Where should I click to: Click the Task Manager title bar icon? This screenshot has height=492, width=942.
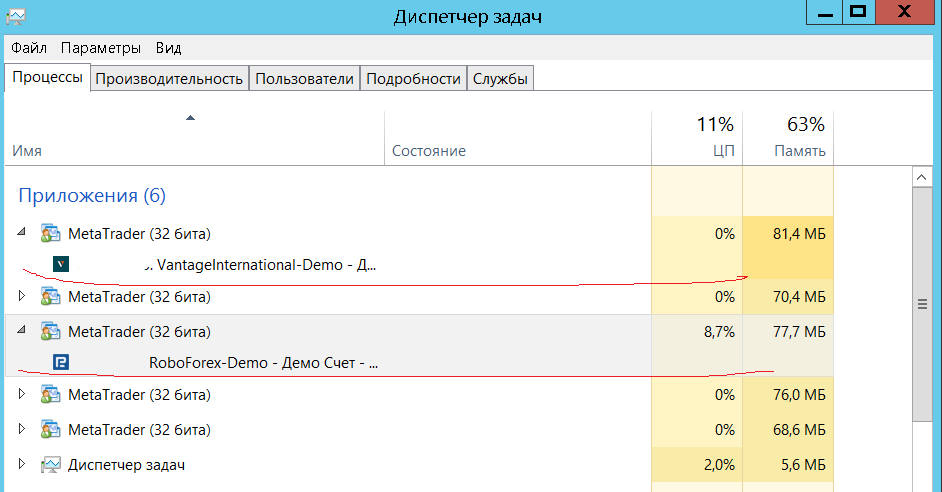[x=16, y=16]
